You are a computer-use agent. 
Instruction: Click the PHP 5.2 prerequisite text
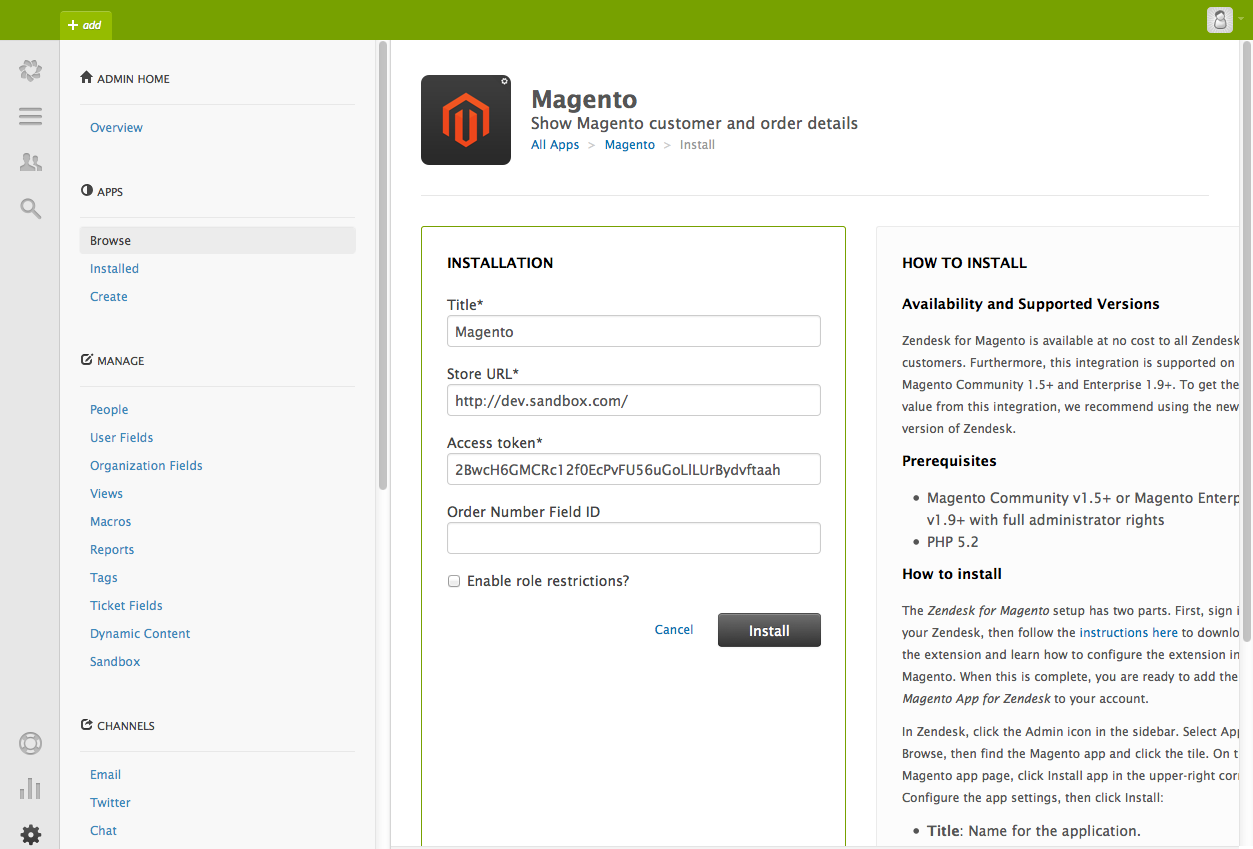pyautogui.click(x=953, y=542)
